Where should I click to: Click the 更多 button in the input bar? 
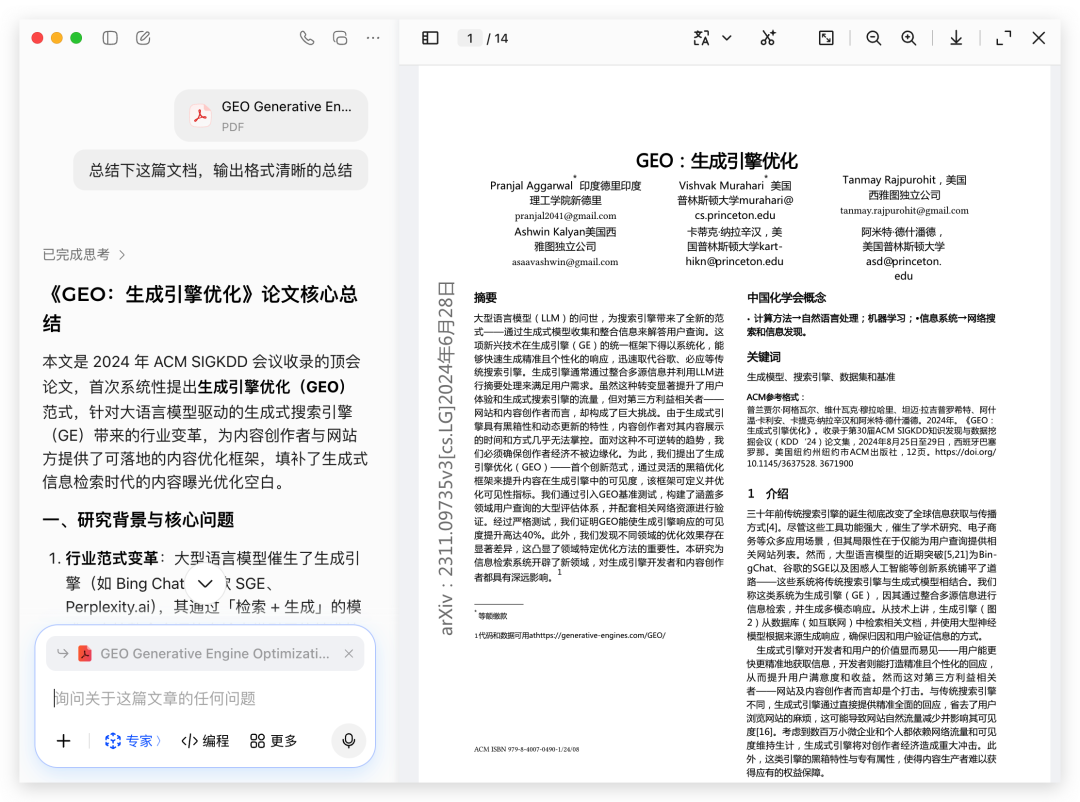click(272, 741)
